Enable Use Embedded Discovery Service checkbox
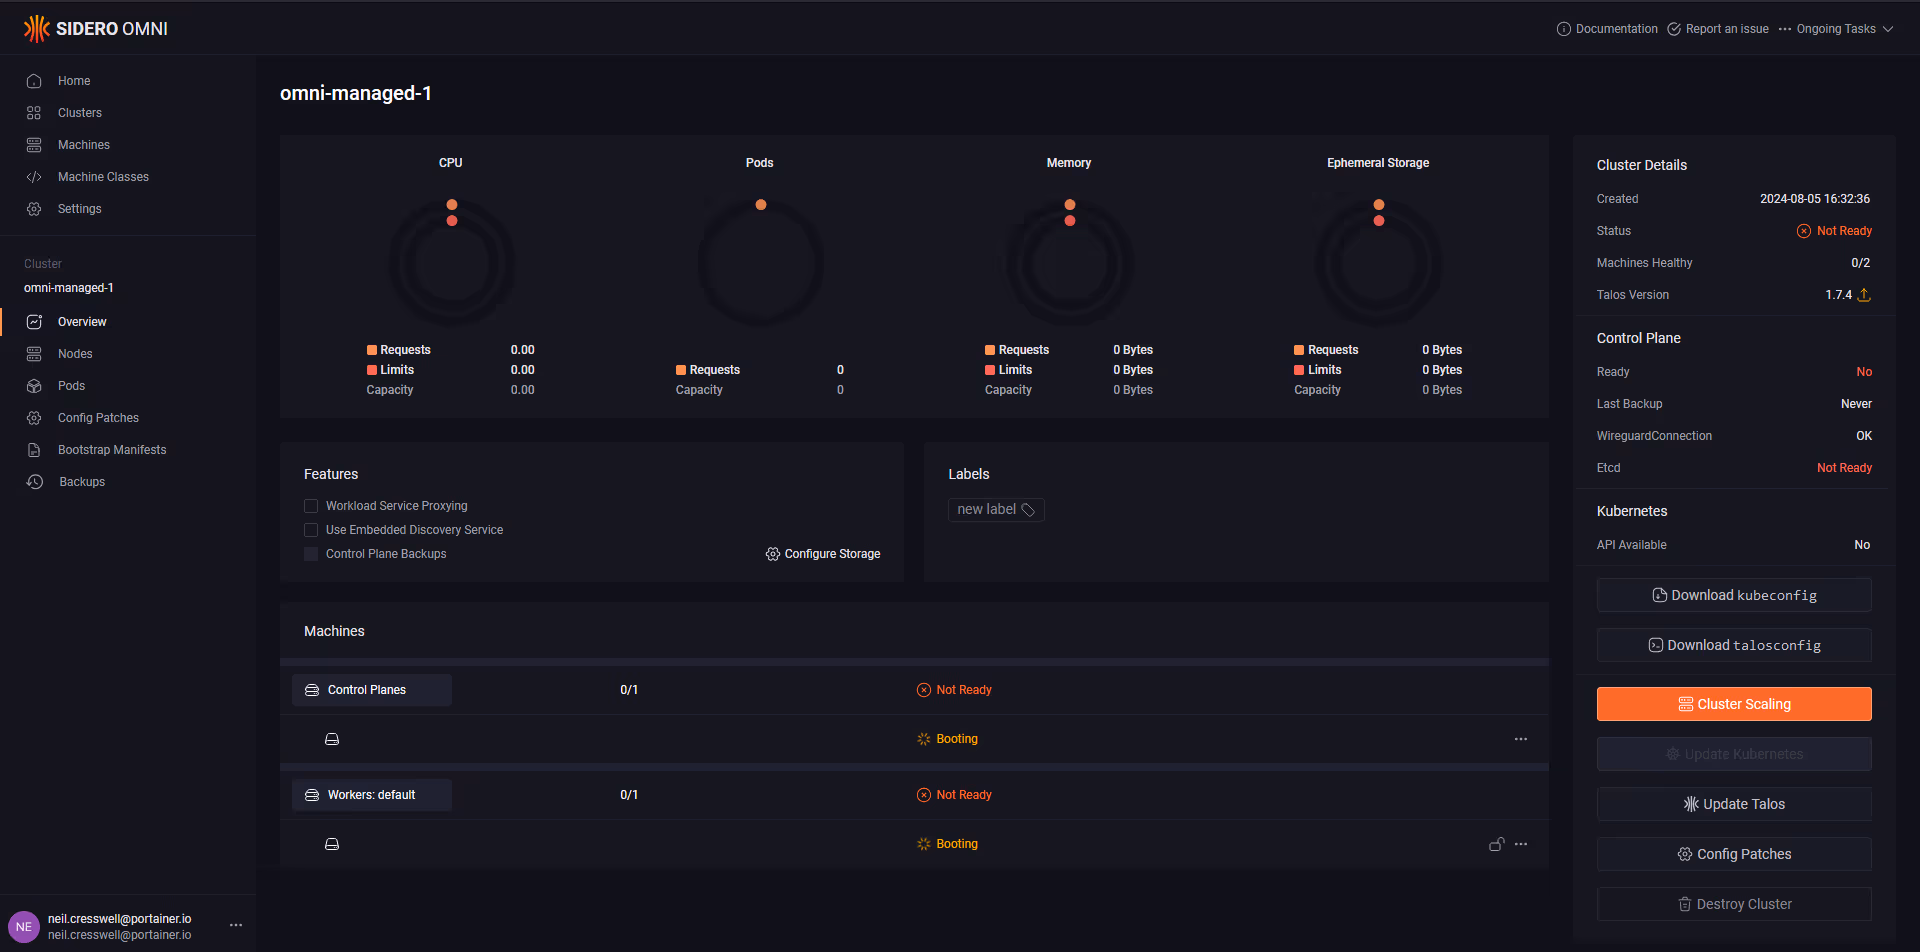This screenshot has height=952, width=1920. click(x=311, y=530)
